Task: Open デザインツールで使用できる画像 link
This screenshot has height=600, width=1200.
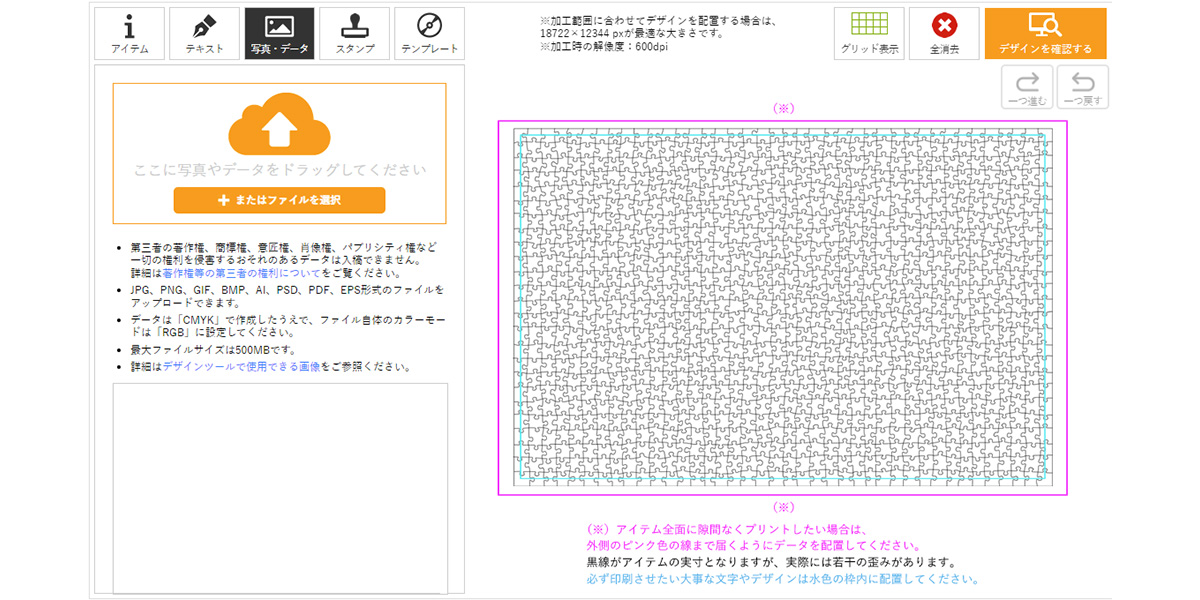Action: tap(241, 367)
